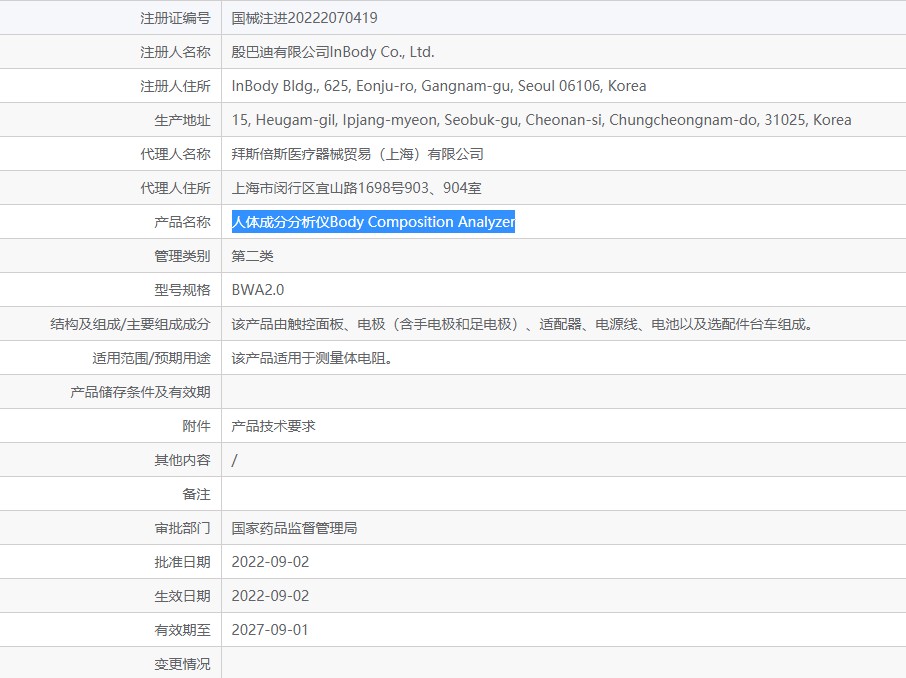The height and width of the screenshot is (678, 906).
Task: Select the agent name 拜斯倍斯医疗器械贸易（上海）有限公司
Action: (357, 154)
